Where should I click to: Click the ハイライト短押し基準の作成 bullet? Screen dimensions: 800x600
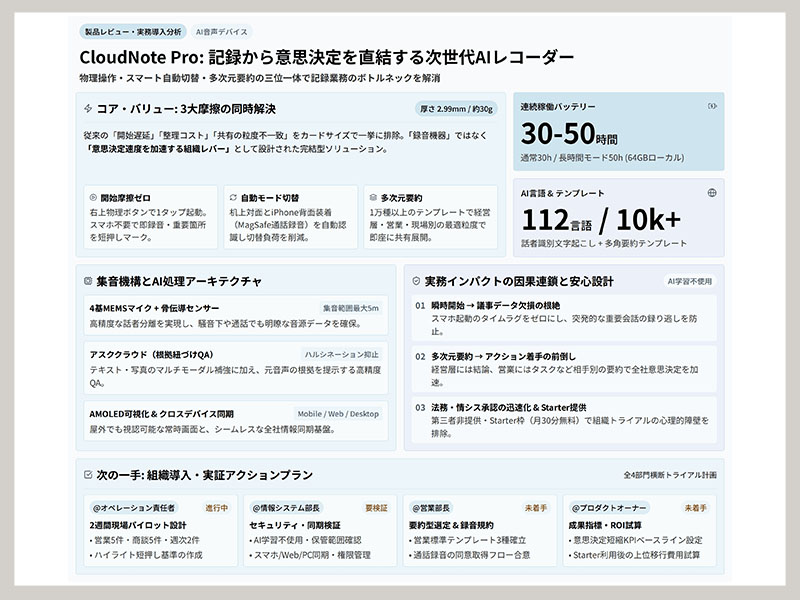[x=146, y=555]
